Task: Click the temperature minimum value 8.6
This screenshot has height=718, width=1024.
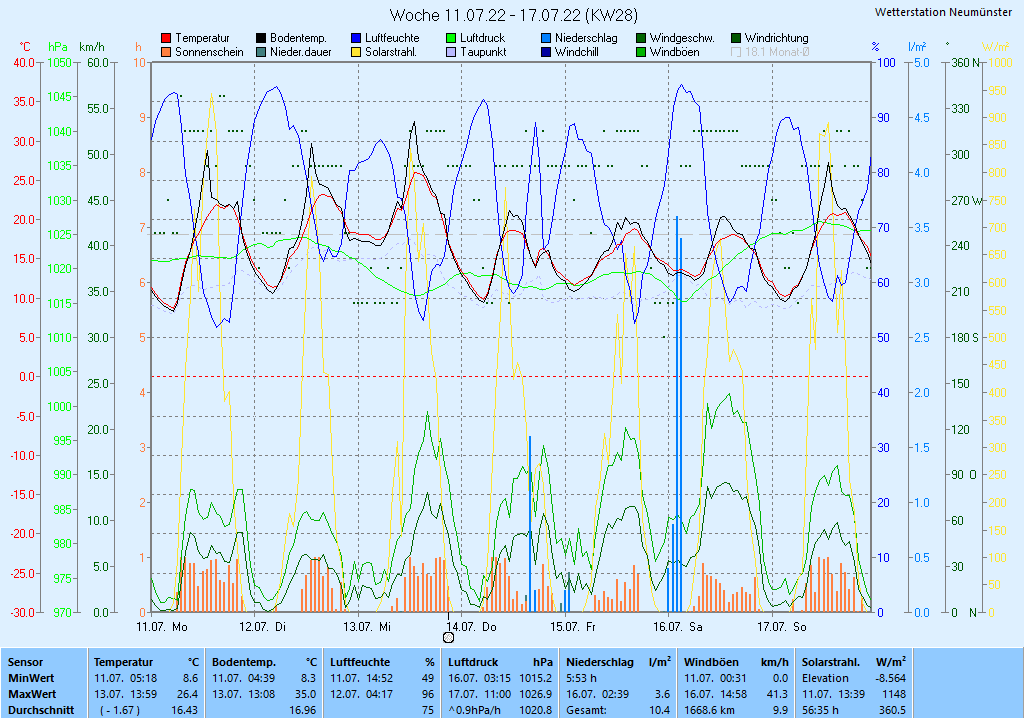Action: point(191,678)
